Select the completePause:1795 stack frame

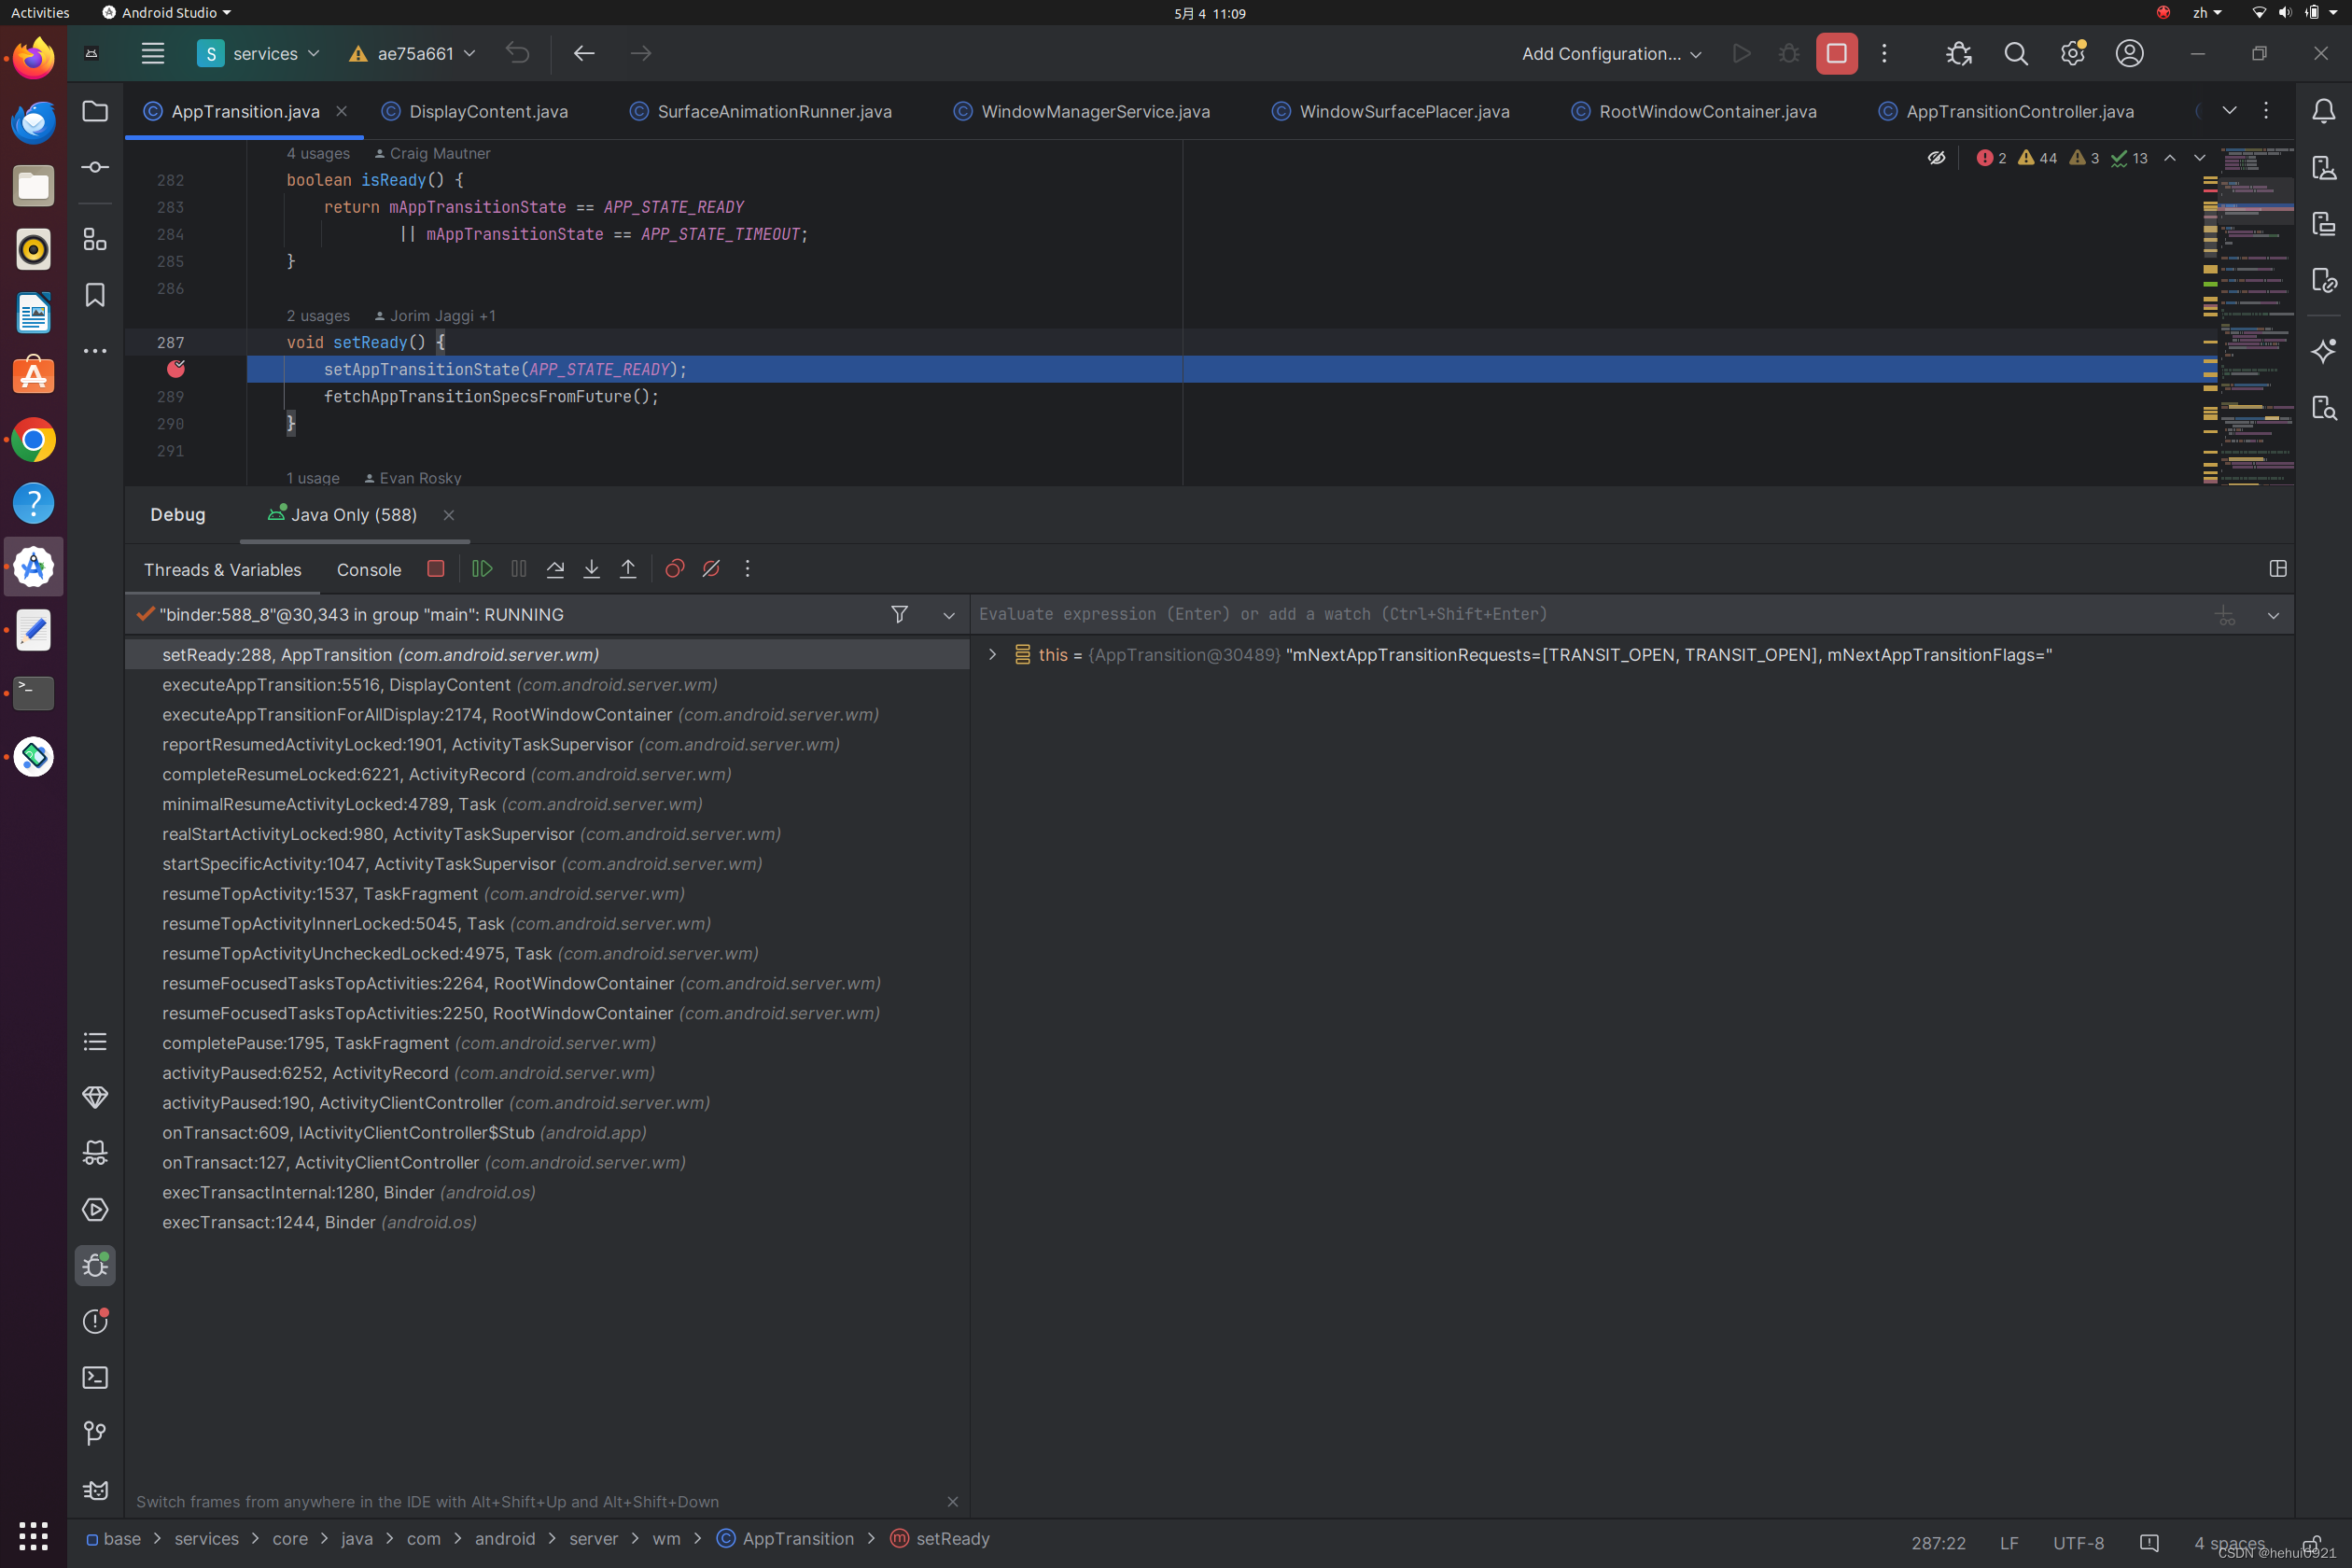(x=546, y=1043)
